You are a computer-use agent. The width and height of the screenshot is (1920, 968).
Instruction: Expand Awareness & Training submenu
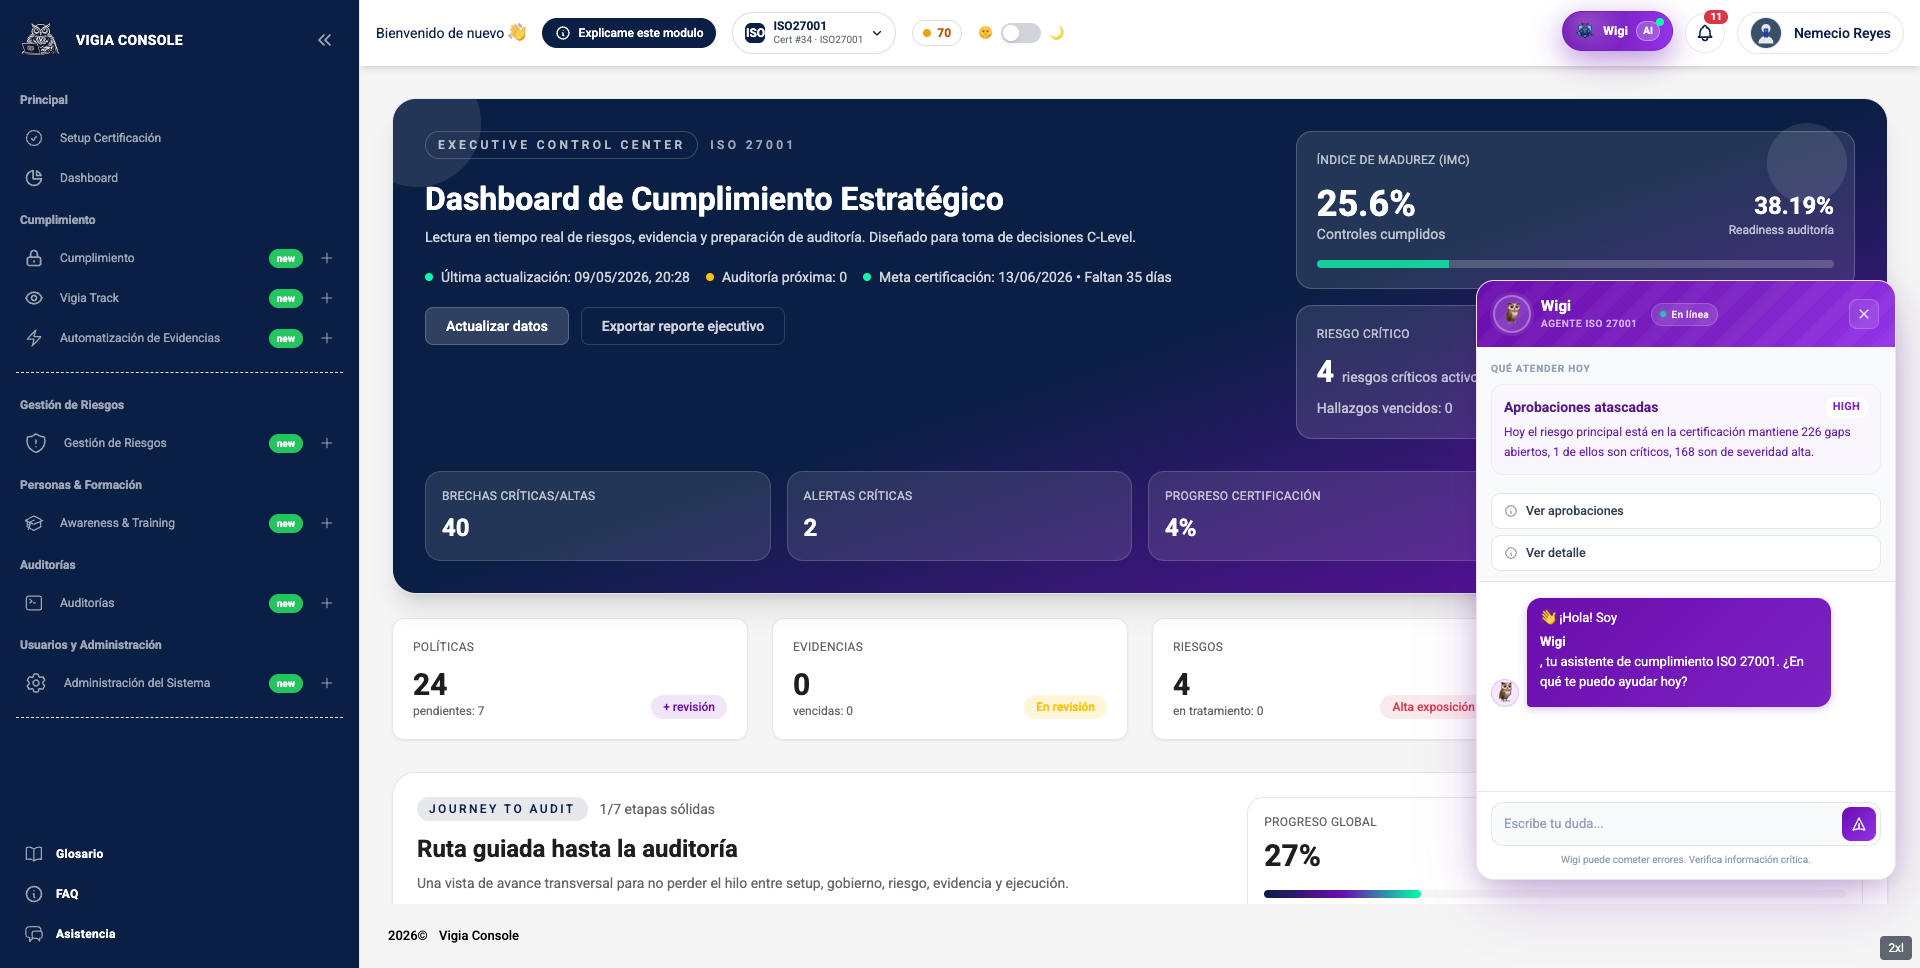tap(326, 523)
